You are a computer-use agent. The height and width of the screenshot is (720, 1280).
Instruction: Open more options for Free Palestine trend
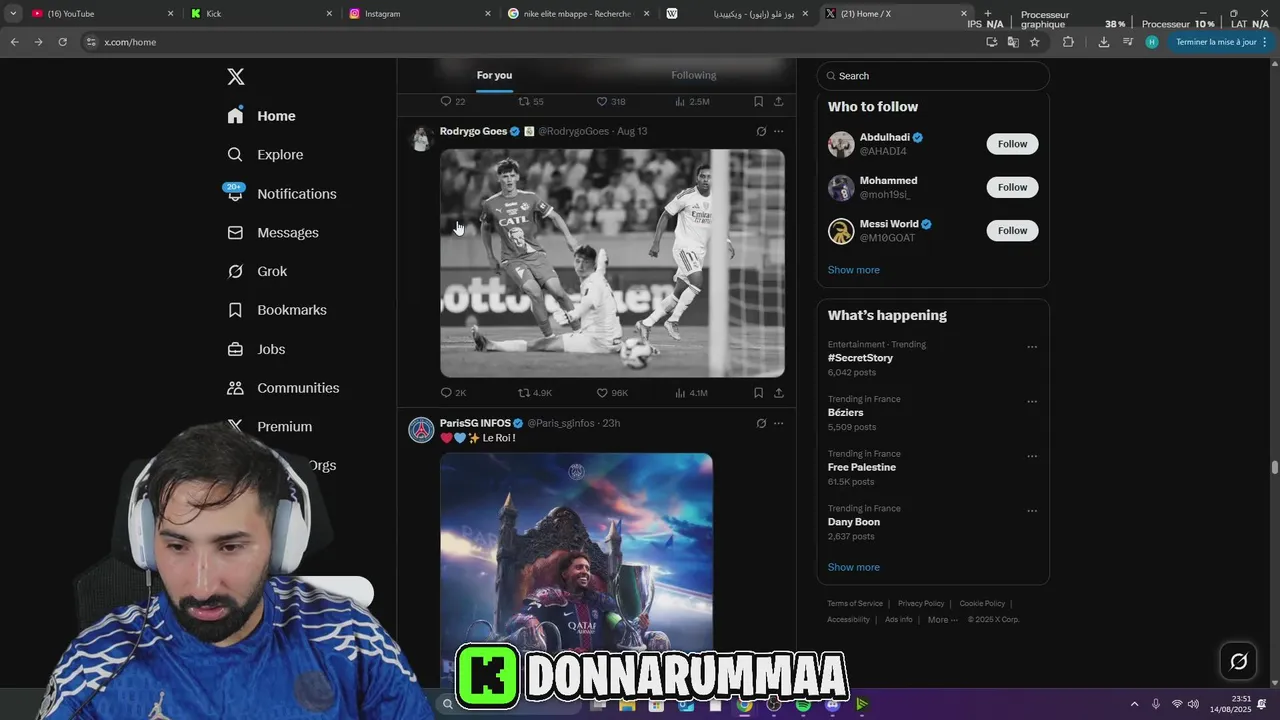[x=1032, y=457]
